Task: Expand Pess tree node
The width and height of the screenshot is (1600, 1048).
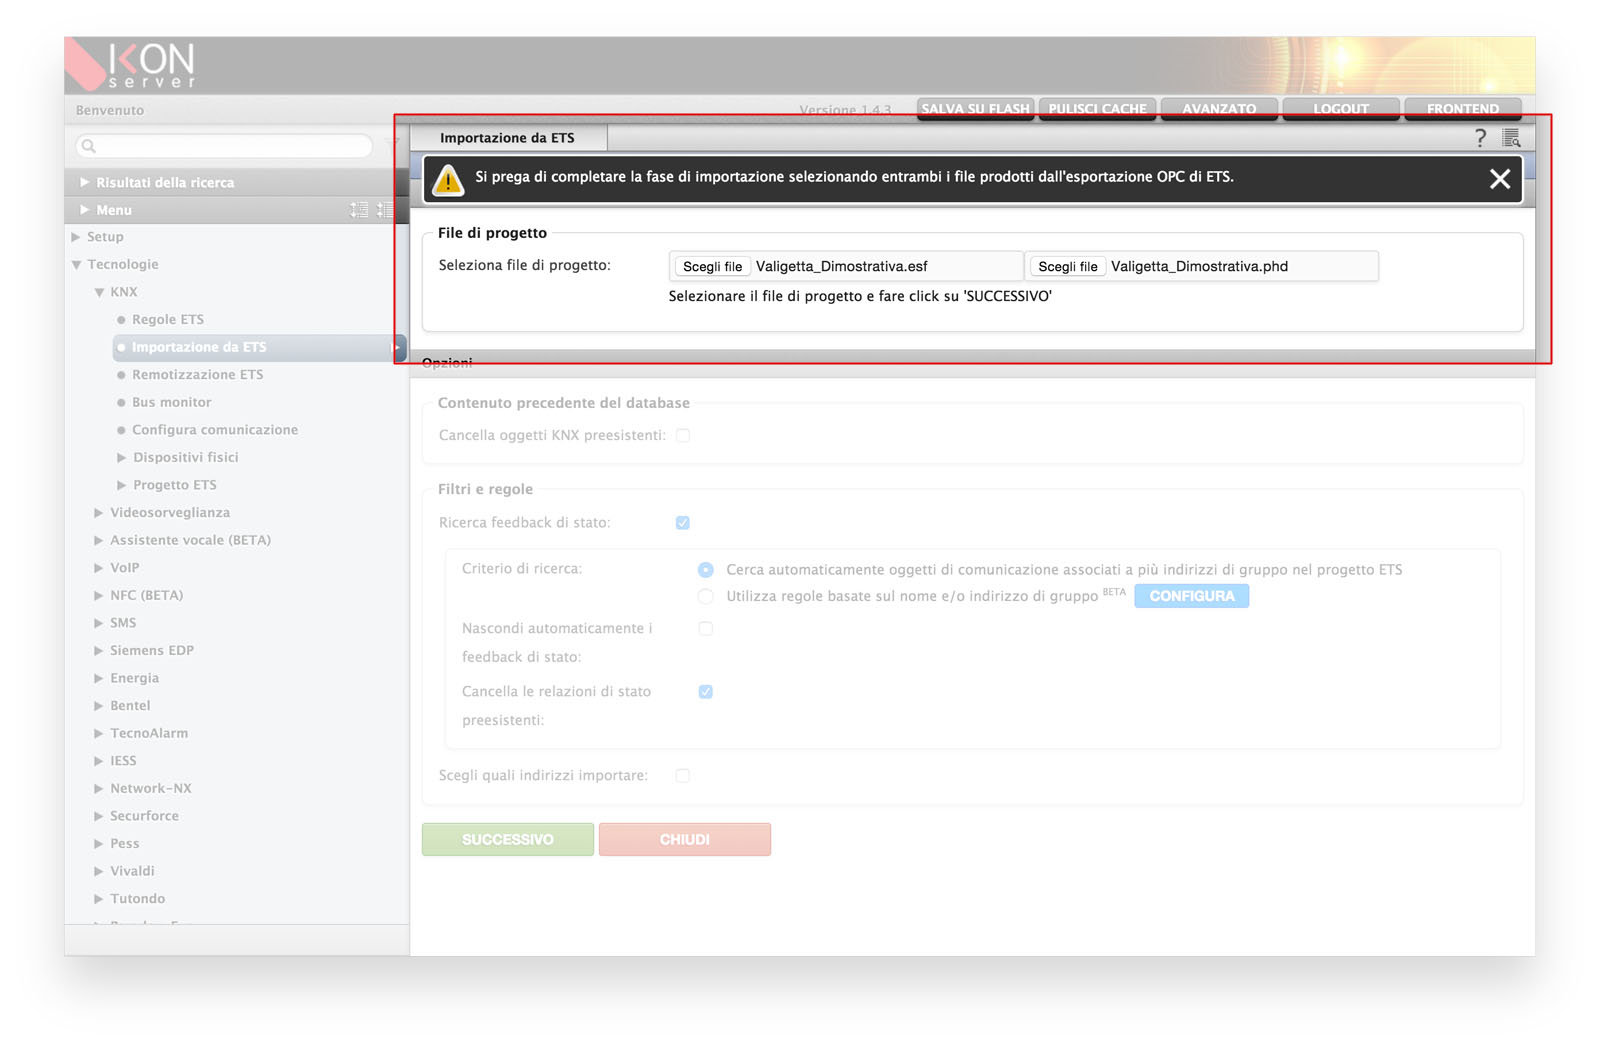Action: (x=99, y=844)
